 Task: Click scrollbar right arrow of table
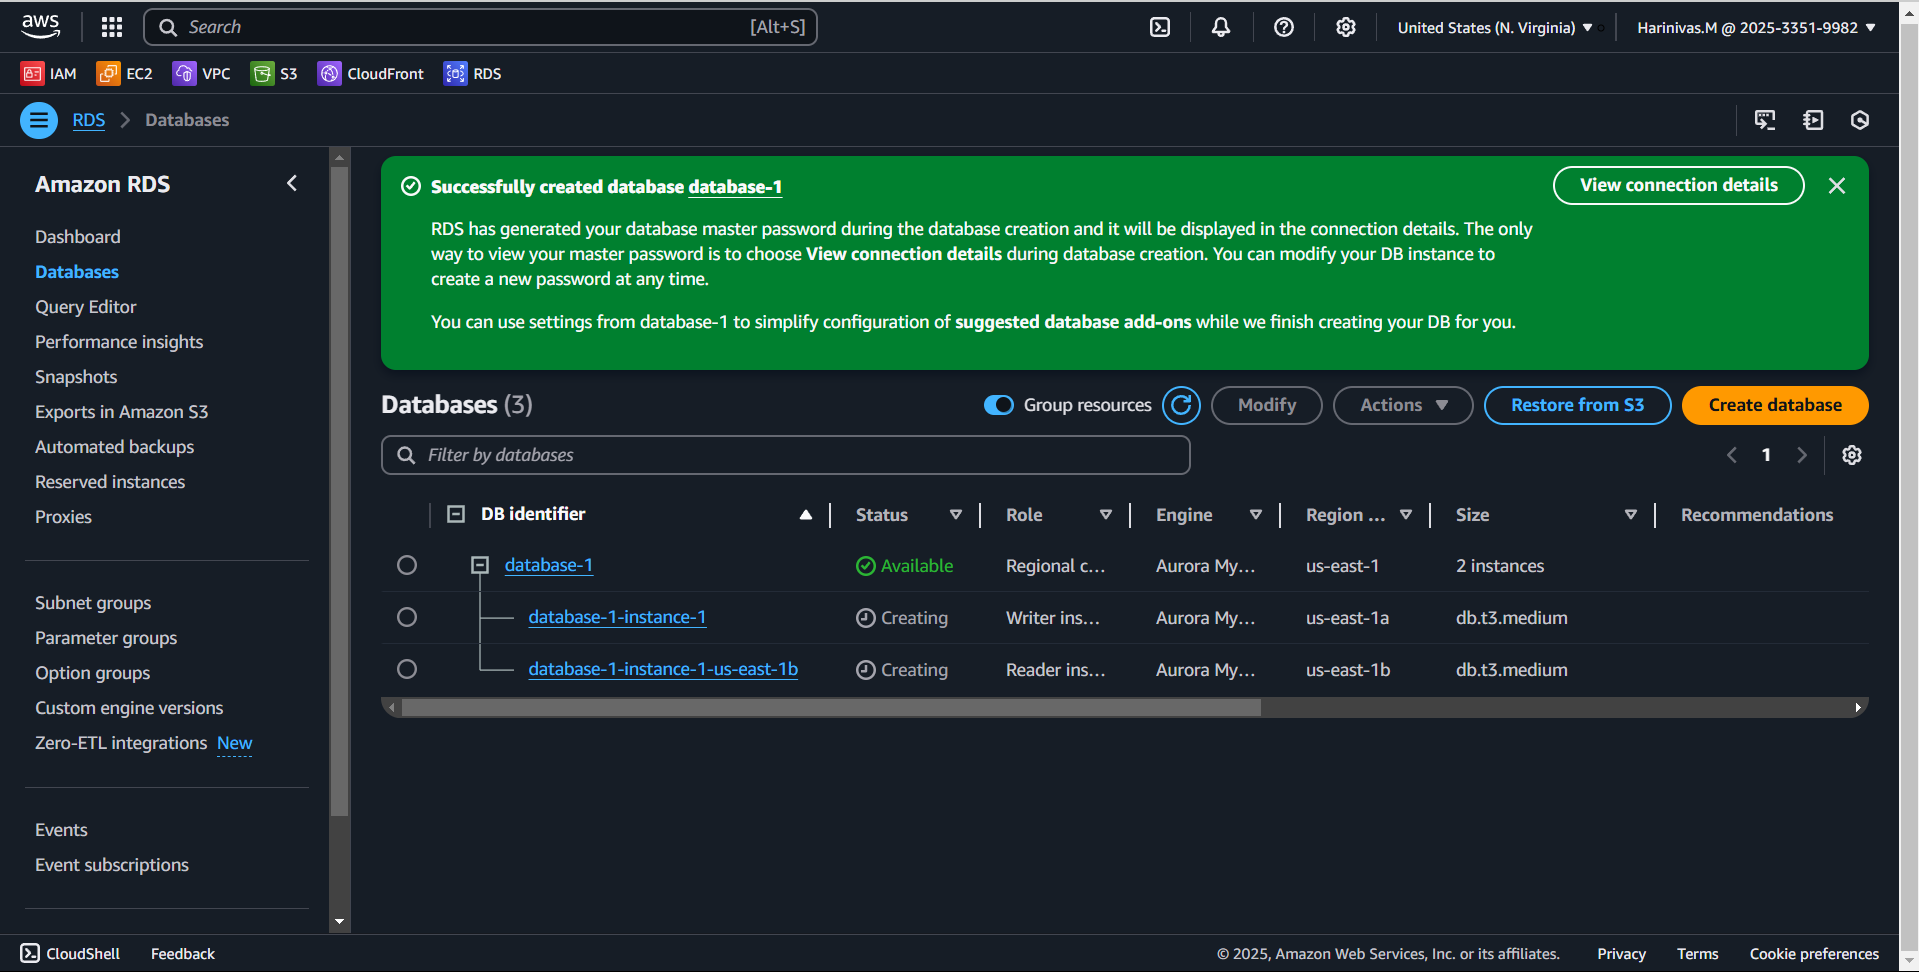coord(1858,708)
